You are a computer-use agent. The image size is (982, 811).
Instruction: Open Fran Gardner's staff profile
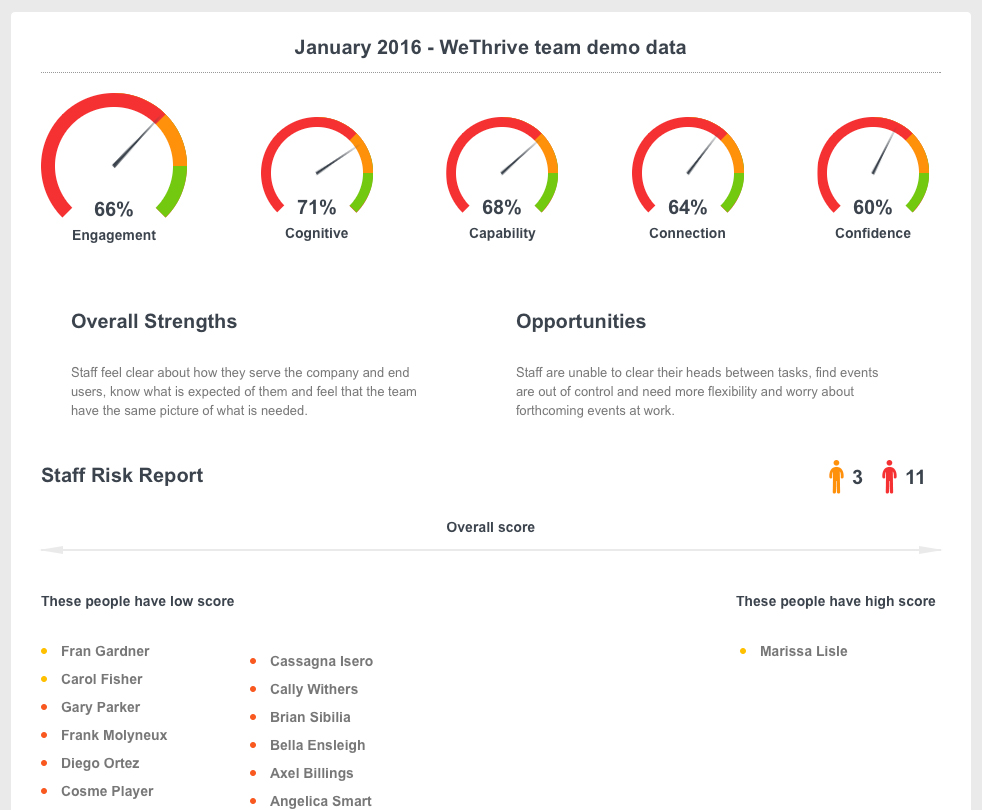point(104,651)
